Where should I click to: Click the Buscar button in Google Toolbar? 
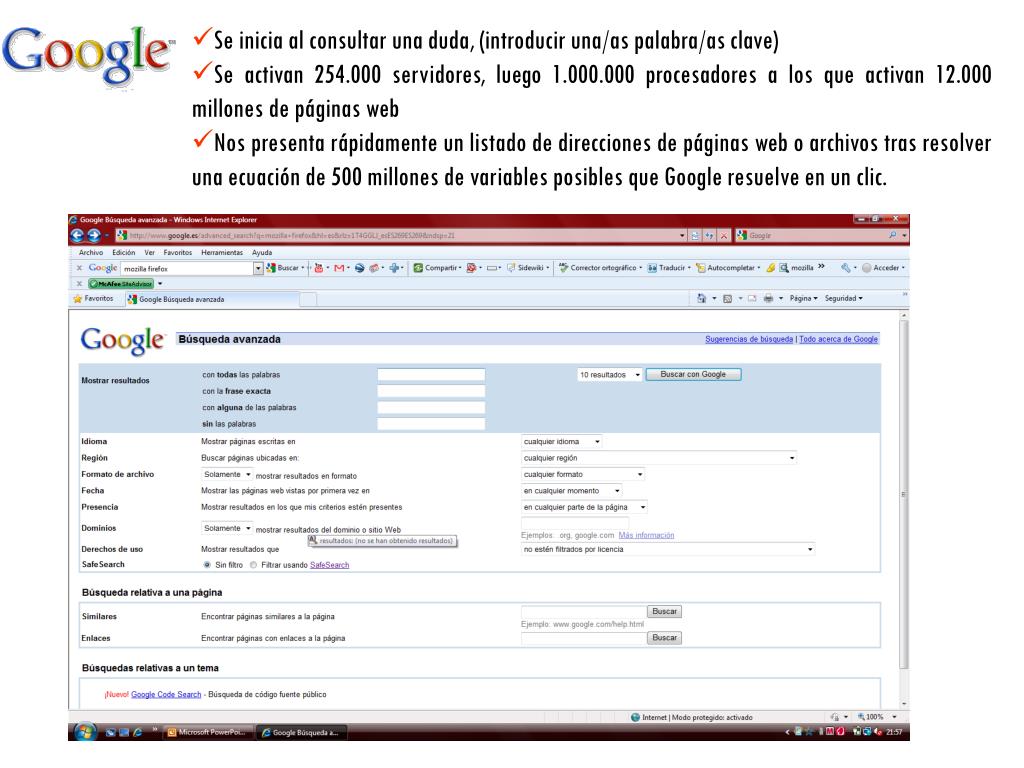tap(283, 268)
